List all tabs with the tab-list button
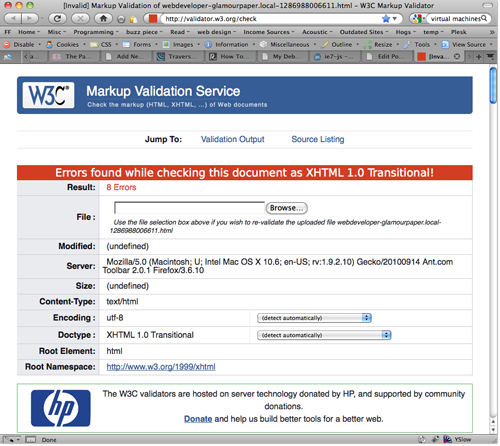This screenshot has height=446, width=500. 490,57
